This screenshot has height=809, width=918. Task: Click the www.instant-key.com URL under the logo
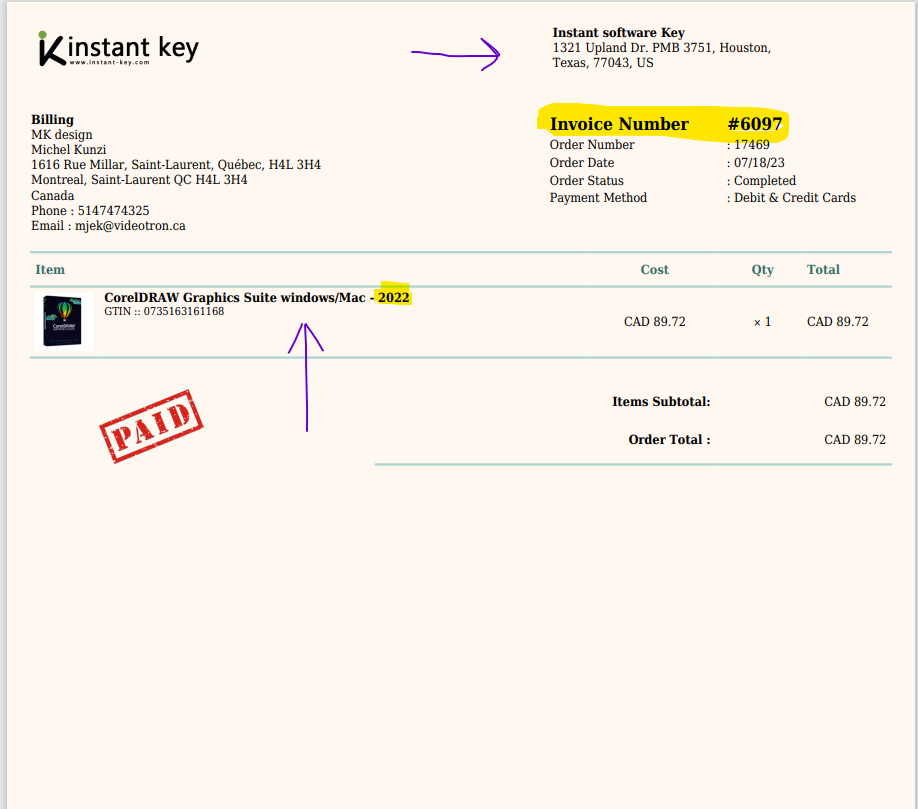[109, 63]
